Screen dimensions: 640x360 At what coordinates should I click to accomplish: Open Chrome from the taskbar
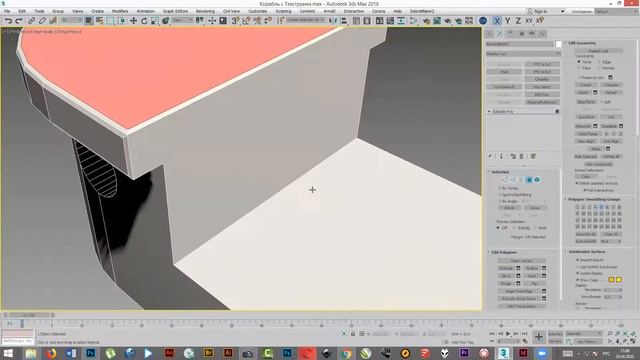tap(346, 353)
